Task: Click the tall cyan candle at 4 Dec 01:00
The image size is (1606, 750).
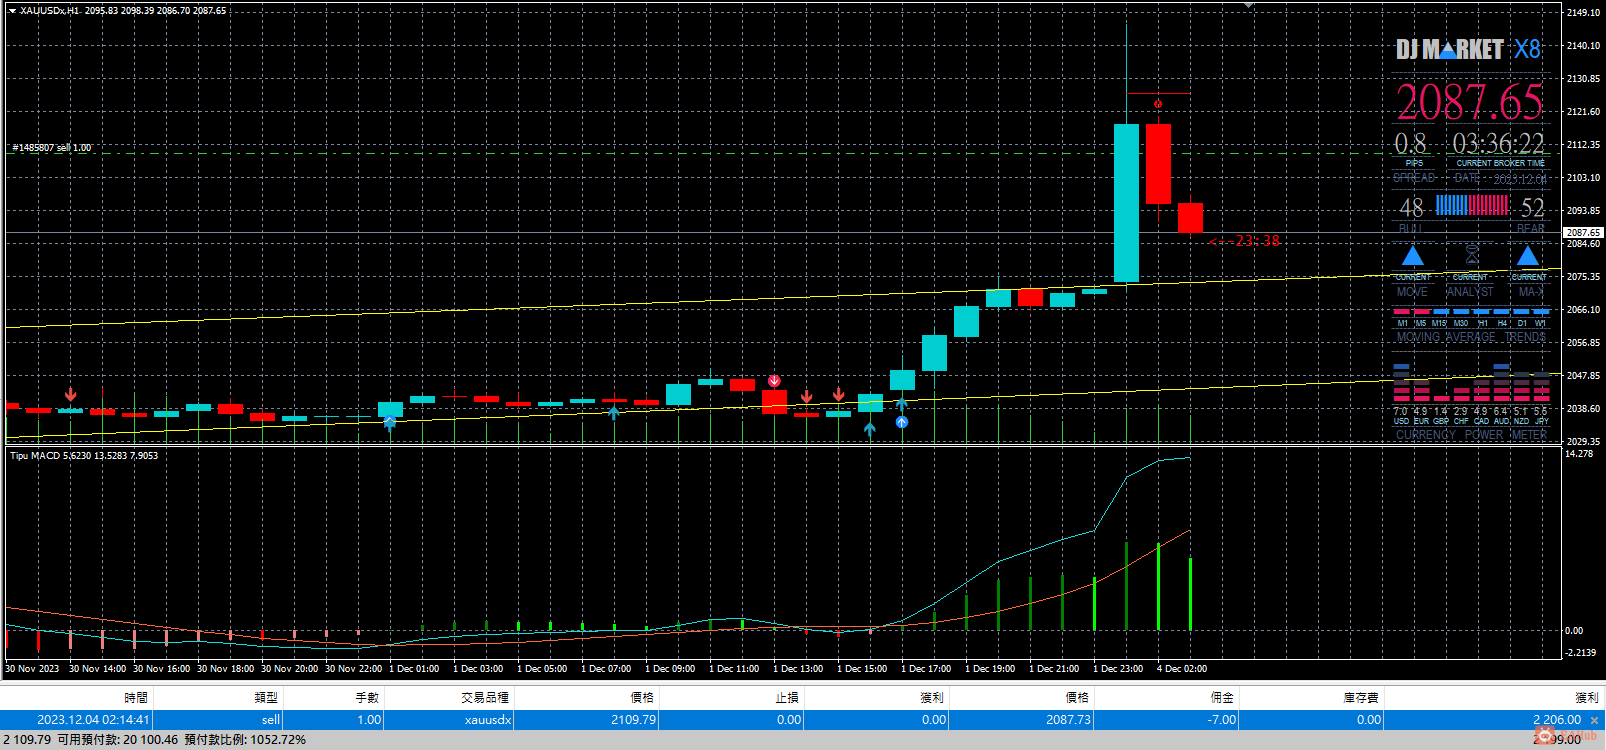Action: [1126, 203]
